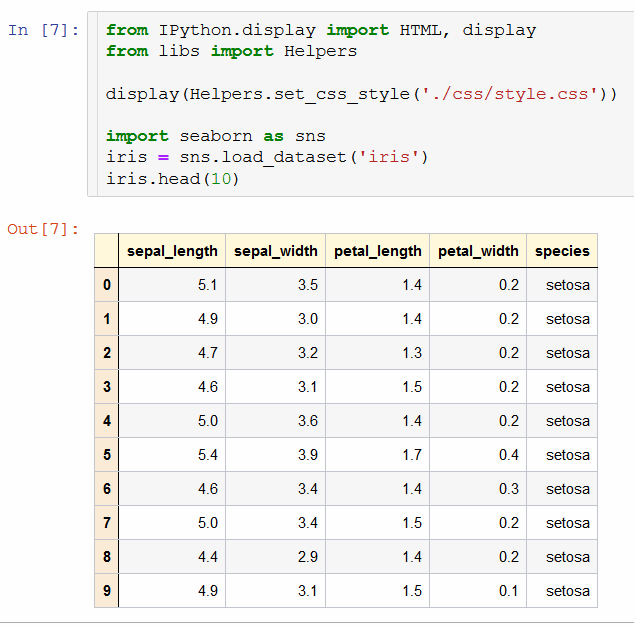
Task: Click the In [7] input prompt
Action: (x=42, y=30)
